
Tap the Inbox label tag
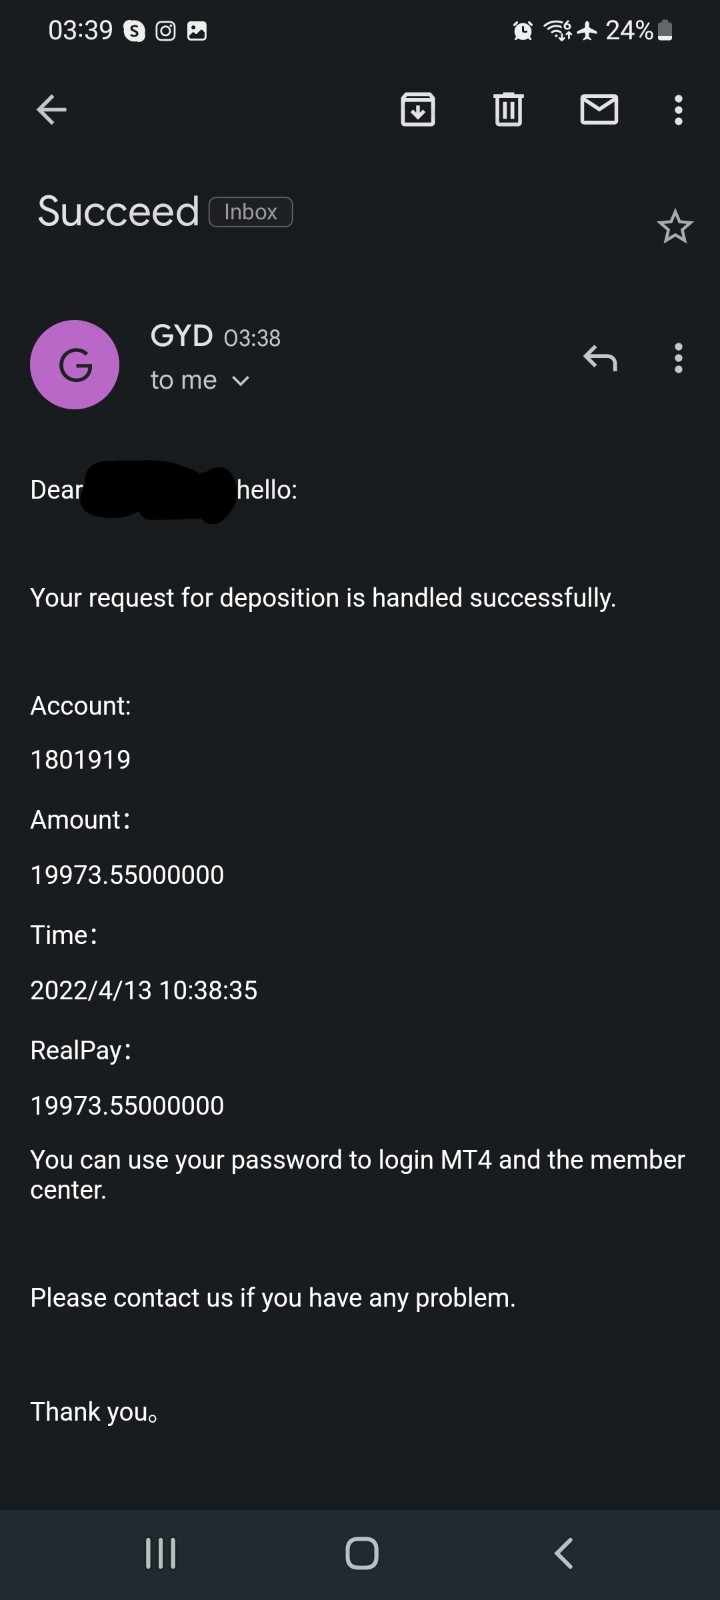point(250,212)
